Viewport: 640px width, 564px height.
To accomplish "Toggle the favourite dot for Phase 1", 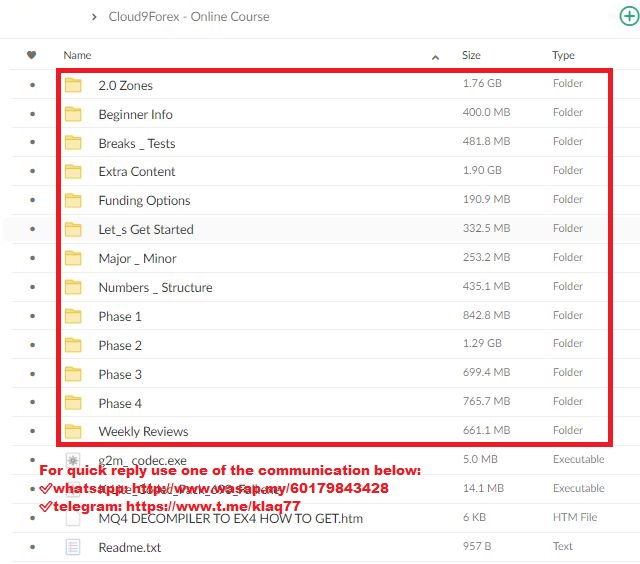I will coord(32,316).
